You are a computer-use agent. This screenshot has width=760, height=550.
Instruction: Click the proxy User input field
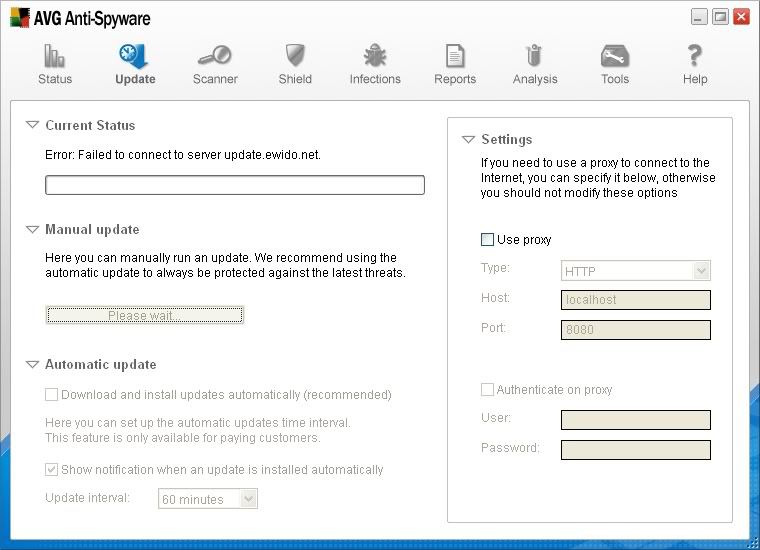pyautogui.click(x=635, y=420)
